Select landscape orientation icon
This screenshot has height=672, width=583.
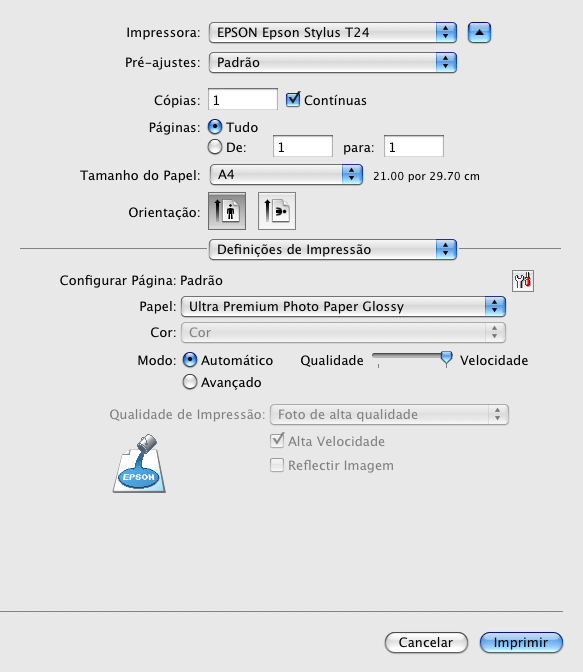[277, 211]
